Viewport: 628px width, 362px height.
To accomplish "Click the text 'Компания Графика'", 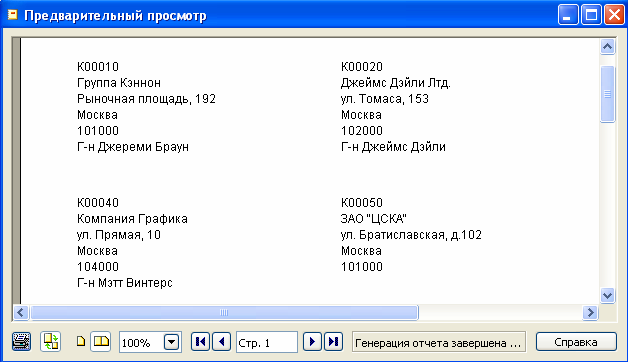I will click(x=132, y=219).
